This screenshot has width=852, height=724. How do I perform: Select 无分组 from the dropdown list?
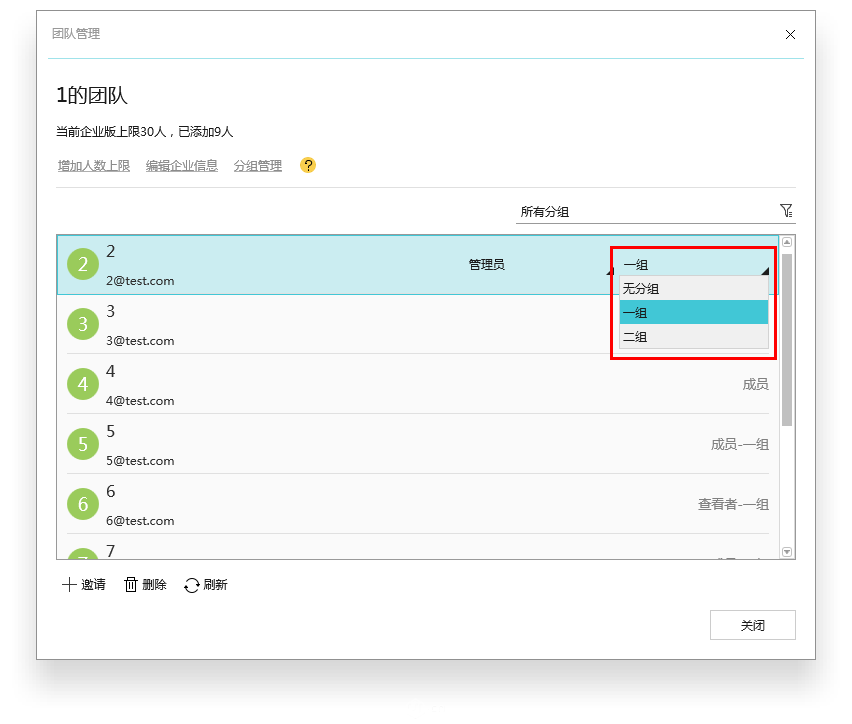(694, 289)
